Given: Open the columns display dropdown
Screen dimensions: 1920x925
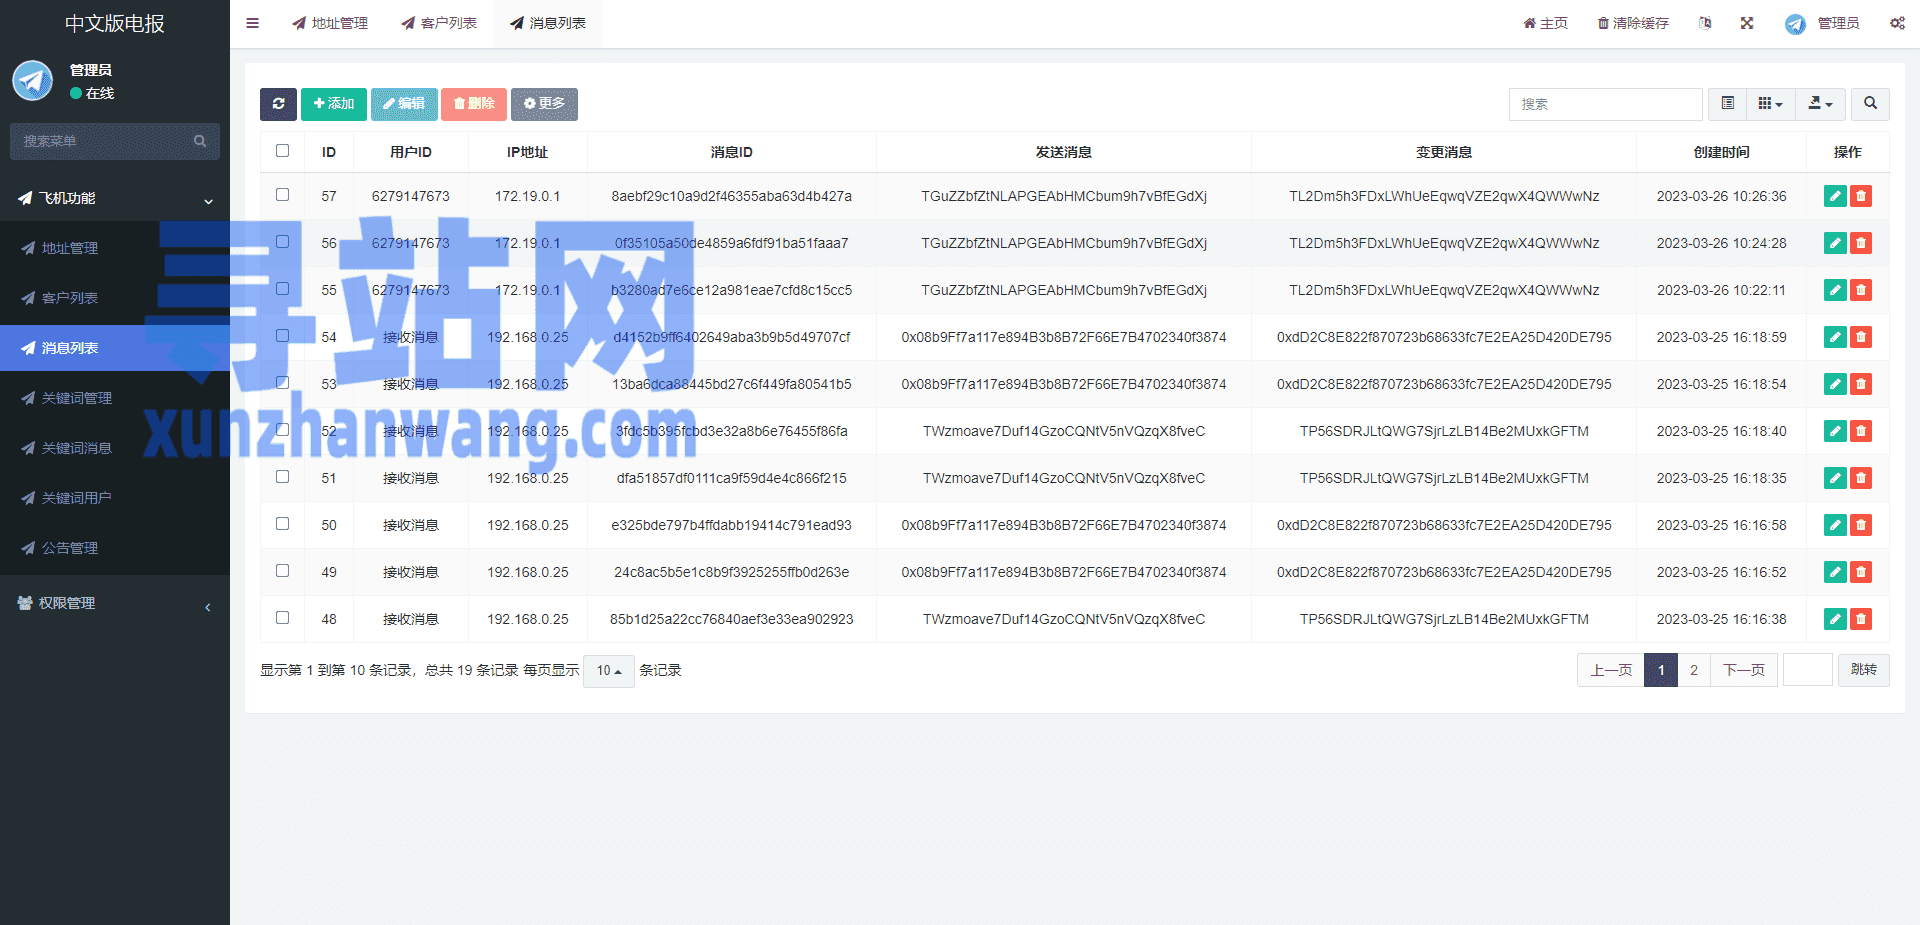Looking at the screenshot, I should coord(1770,104).
